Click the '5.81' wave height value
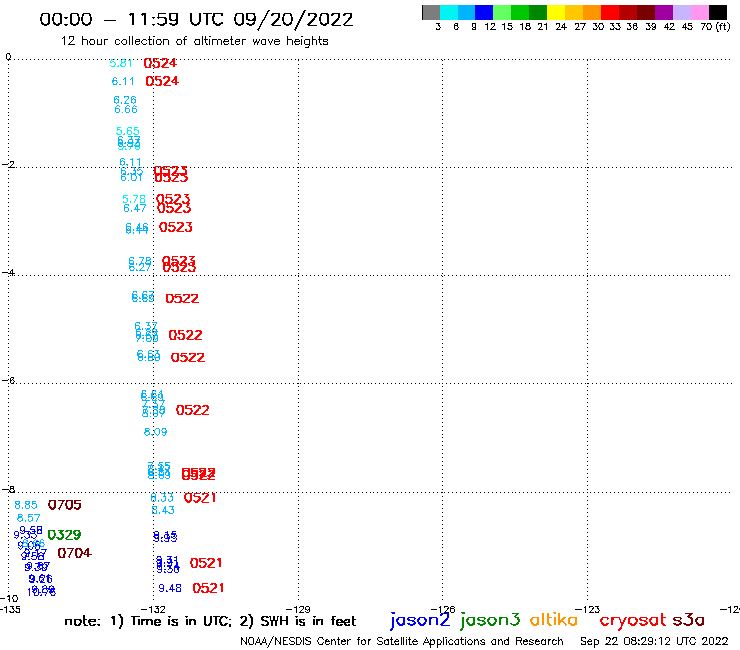The image size is (740, 650). tap(121, 63)
